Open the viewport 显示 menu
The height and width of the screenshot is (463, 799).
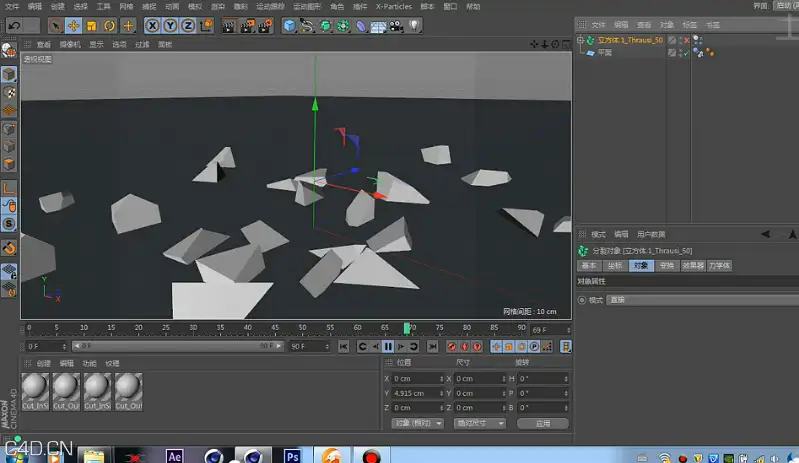(96, 44)
